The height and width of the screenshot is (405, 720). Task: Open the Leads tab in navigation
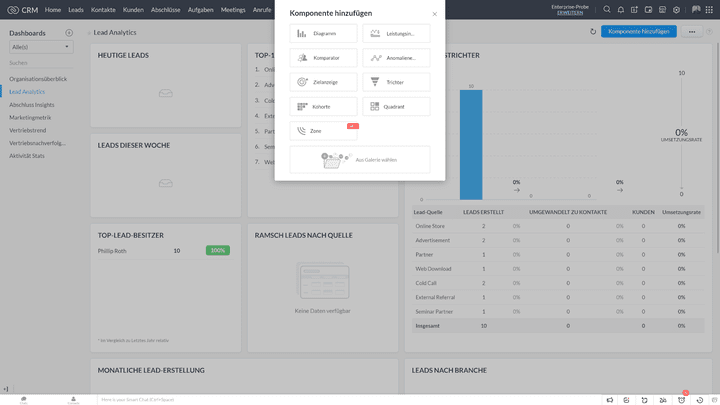[76, 9]
